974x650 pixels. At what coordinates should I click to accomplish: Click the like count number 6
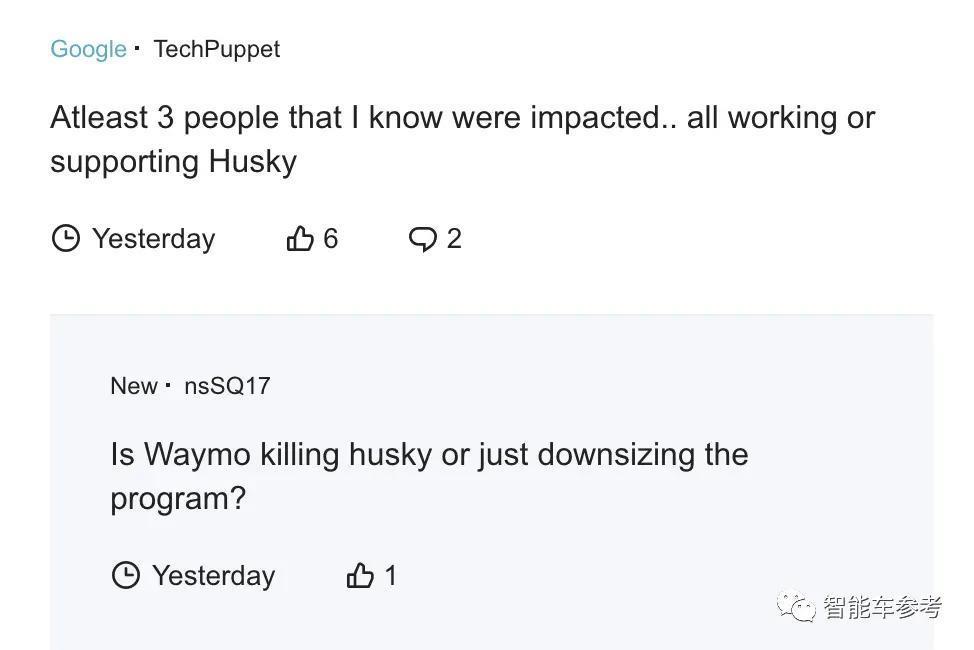(332, 238)
